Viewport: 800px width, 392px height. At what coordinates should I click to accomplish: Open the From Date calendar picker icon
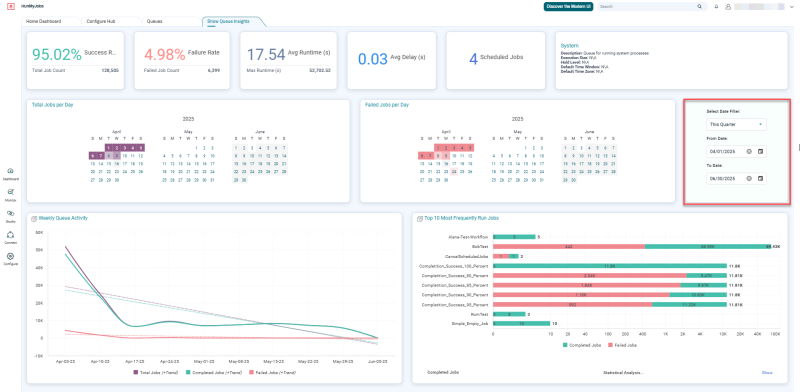tap(760, 152)
